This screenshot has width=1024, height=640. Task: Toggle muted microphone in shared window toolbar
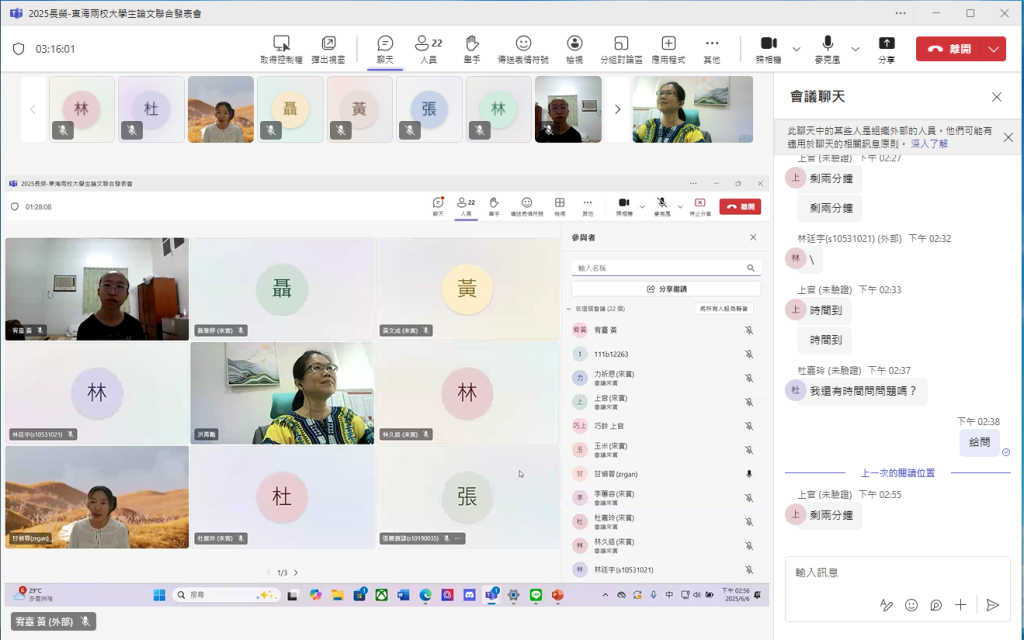coord(662,206)
